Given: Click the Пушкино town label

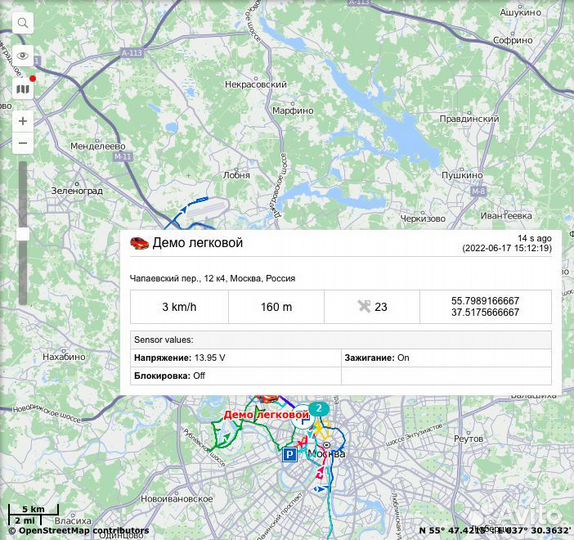Looking at the screenshot, I should click(462, 175).
